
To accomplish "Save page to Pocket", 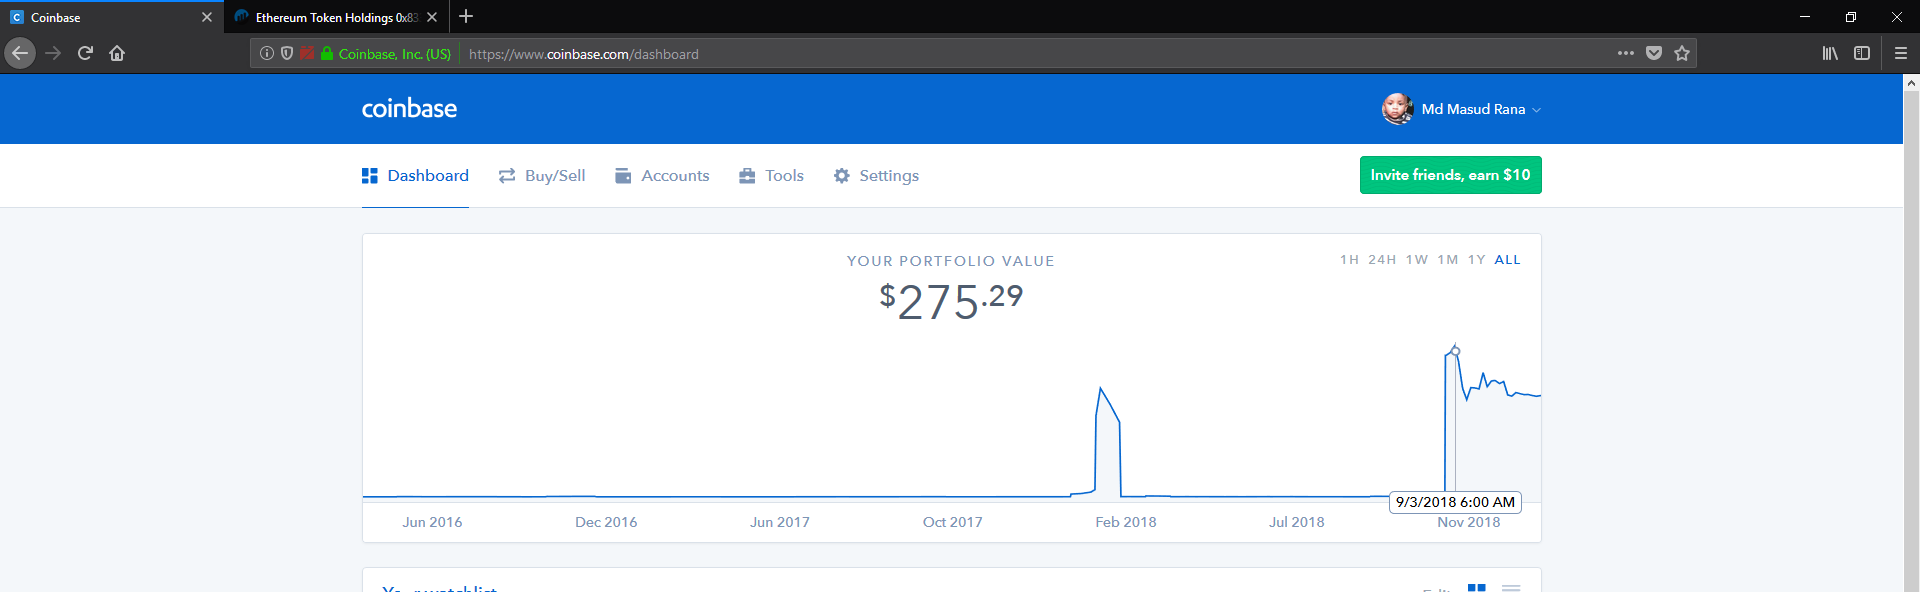I will click(1654, 53).
